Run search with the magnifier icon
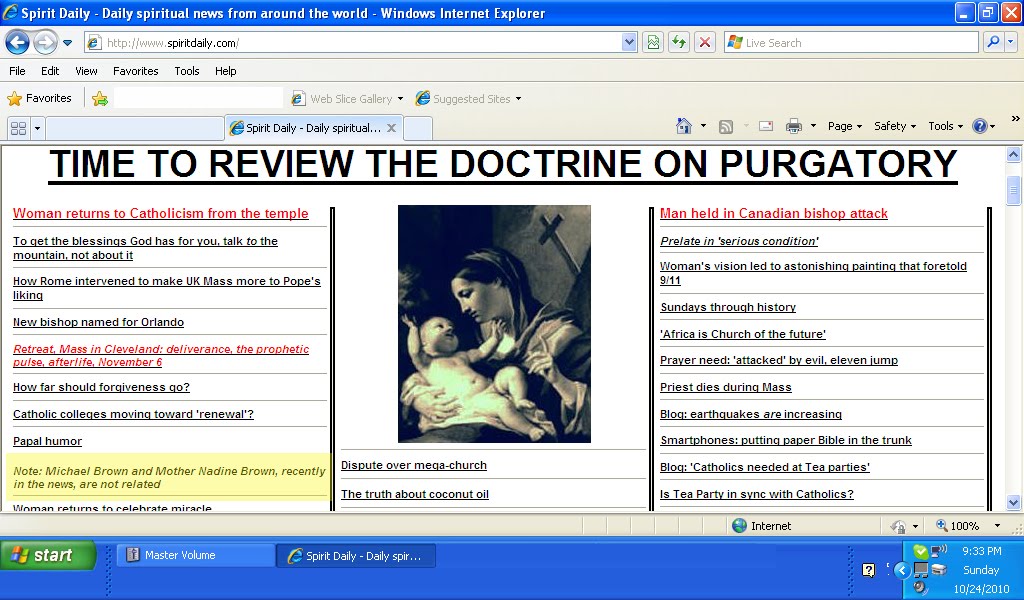1024x600 pixels. tap(993, 43)
